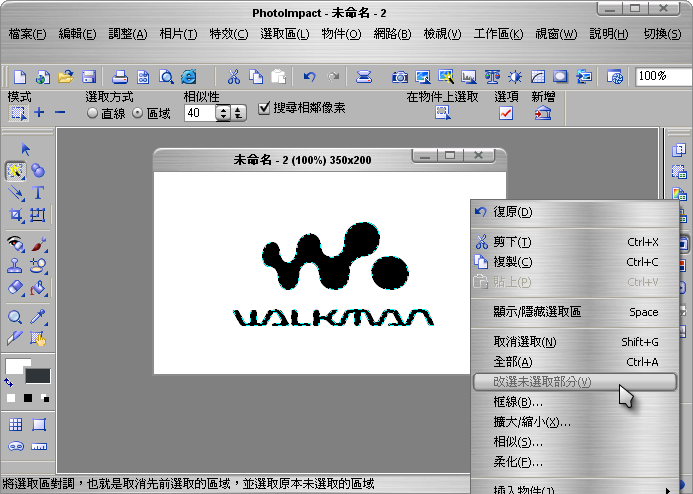
Task: Click the Internet Explorer browser icon
Action: click(x=189, y=77)
